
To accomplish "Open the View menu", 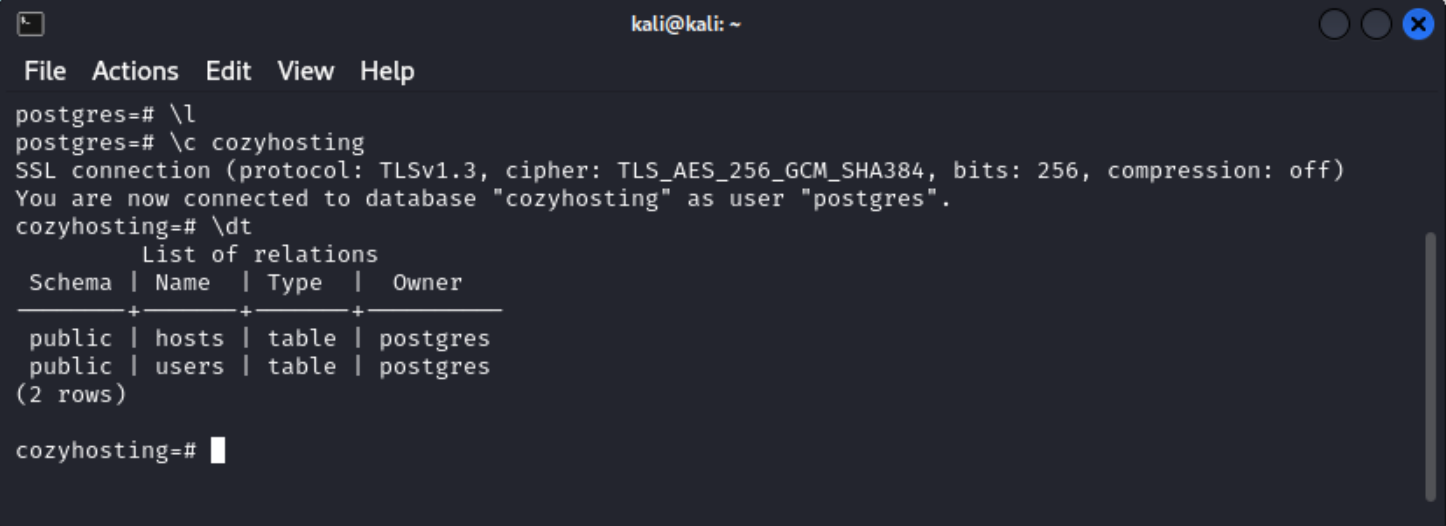I will coord(305,71).
